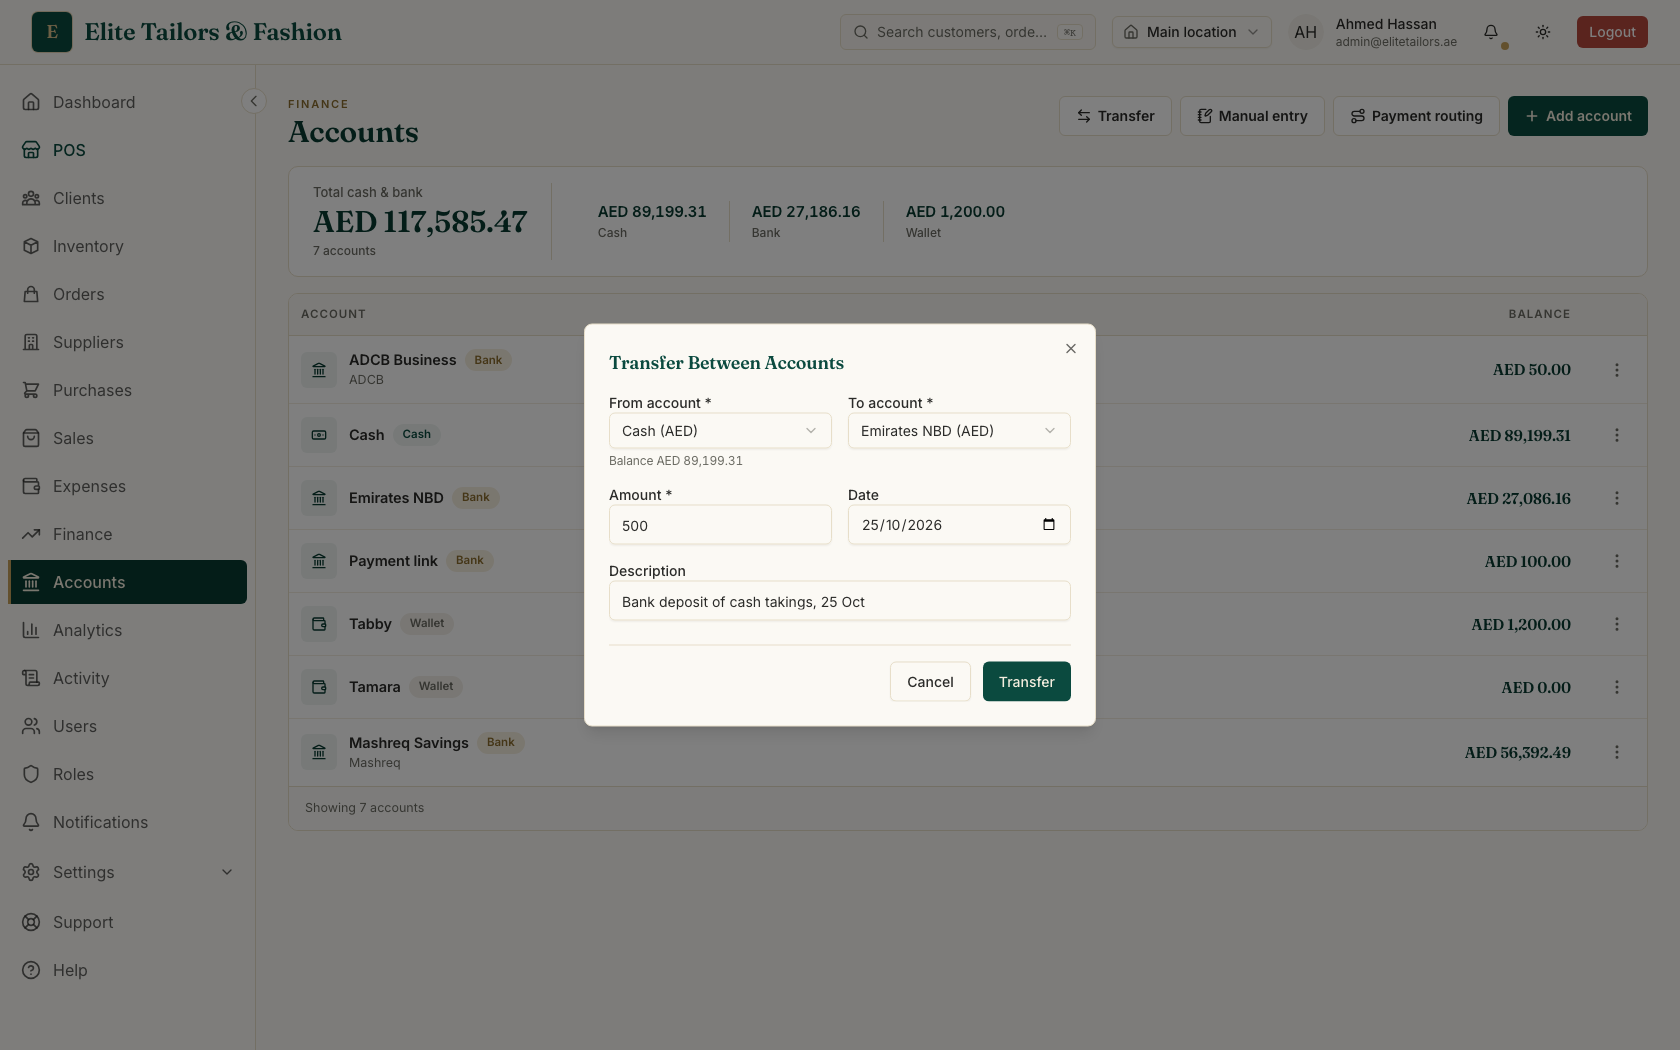Toggle the light/dark theme icon
This screenshot has height=1050, width=1680.
click(1543, 32)
